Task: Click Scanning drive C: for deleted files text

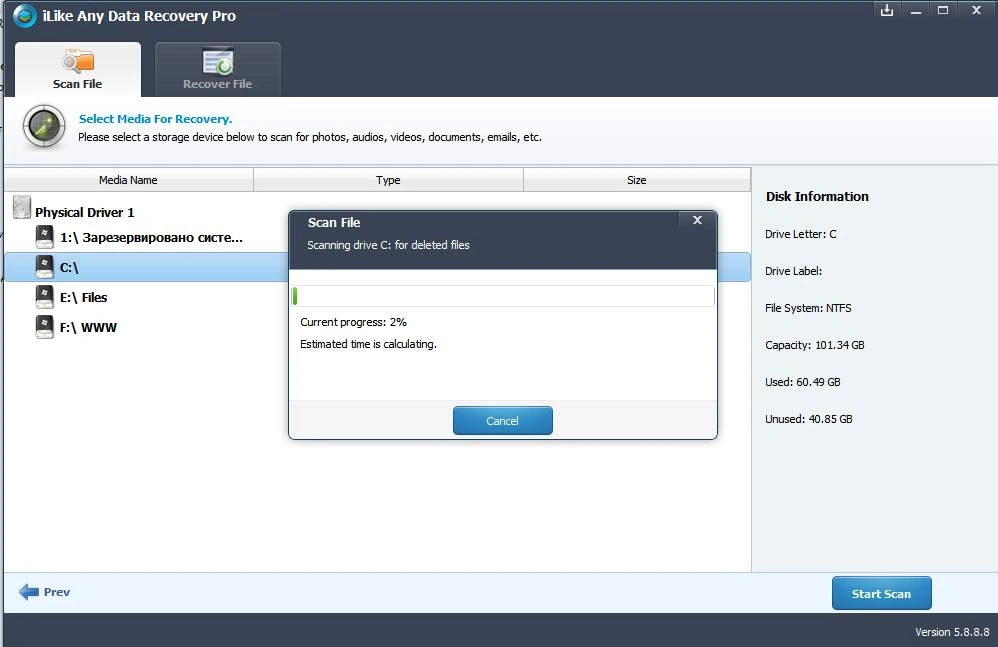Action: point(388,245)
